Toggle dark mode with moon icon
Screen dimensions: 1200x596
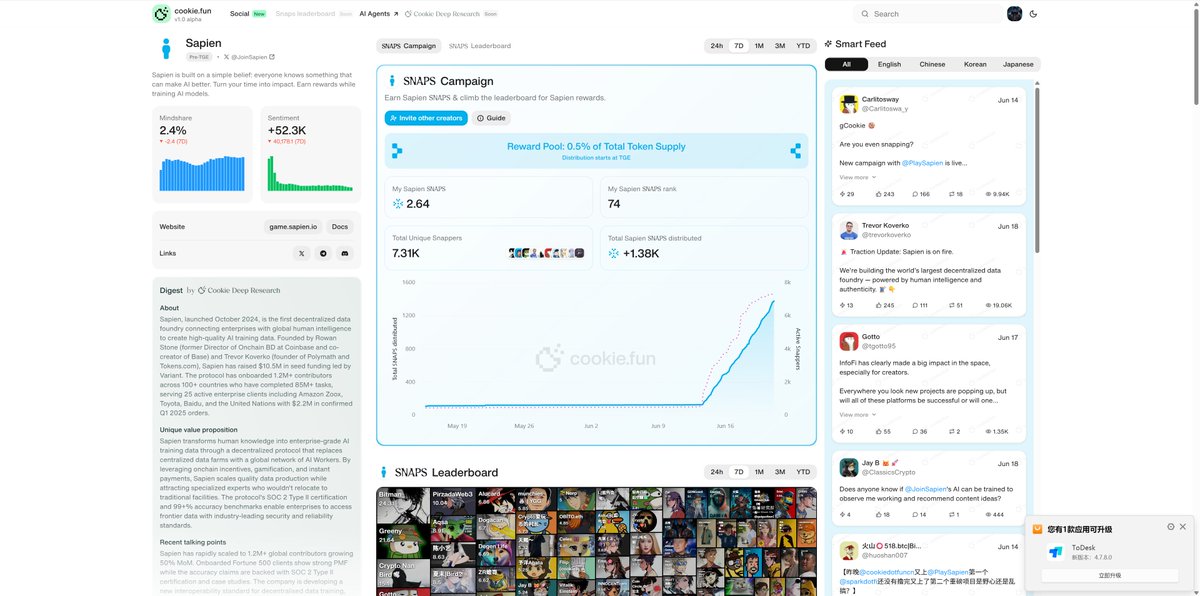point(1033,14)
